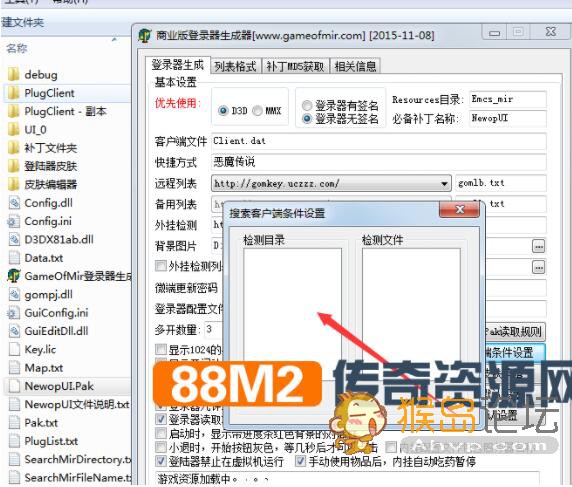572x487 pixels.
Task: Click the PlugList.txt file icon
Action: (14, 441)
